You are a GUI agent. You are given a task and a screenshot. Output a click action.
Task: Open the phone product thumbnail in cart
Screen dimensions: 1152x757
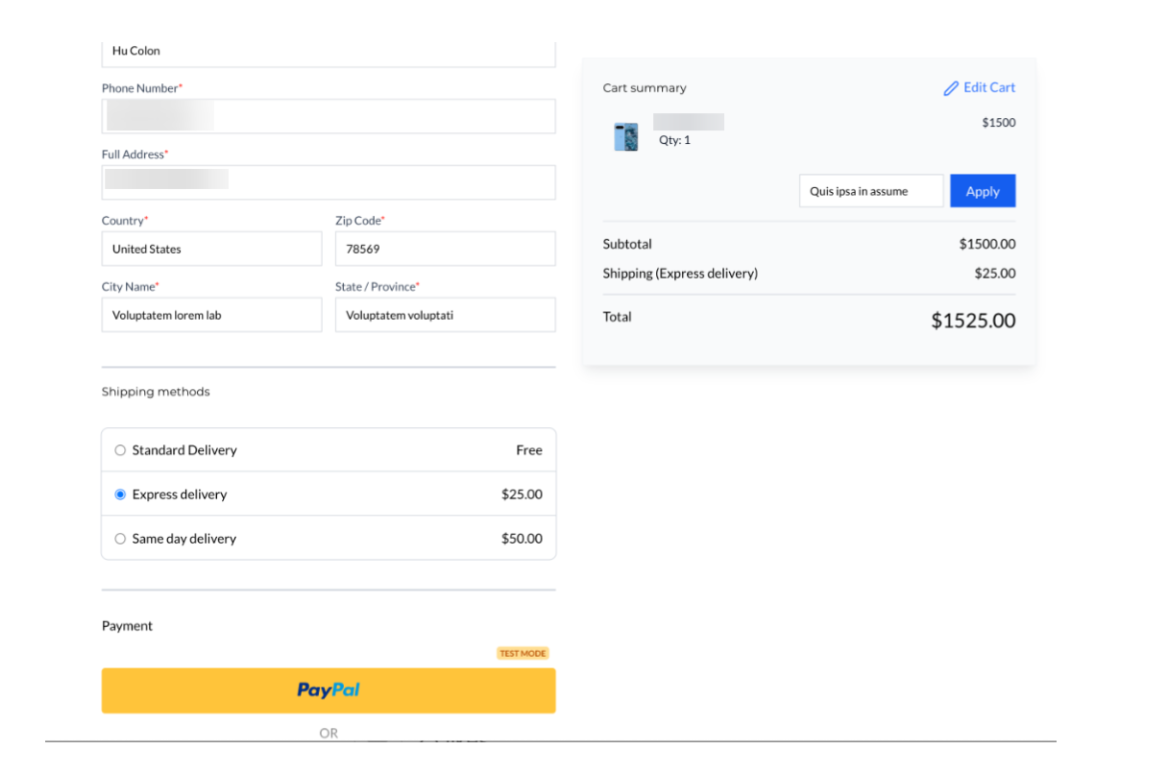pos(626,136)
